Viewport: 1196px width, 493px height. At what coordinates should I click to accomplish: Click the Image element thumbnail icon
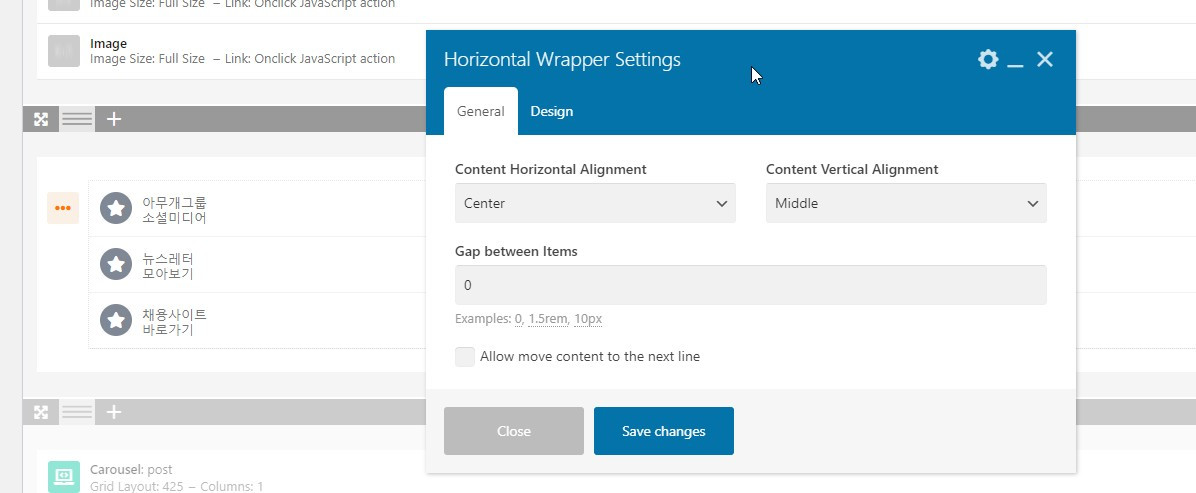[x=63, y=51]
